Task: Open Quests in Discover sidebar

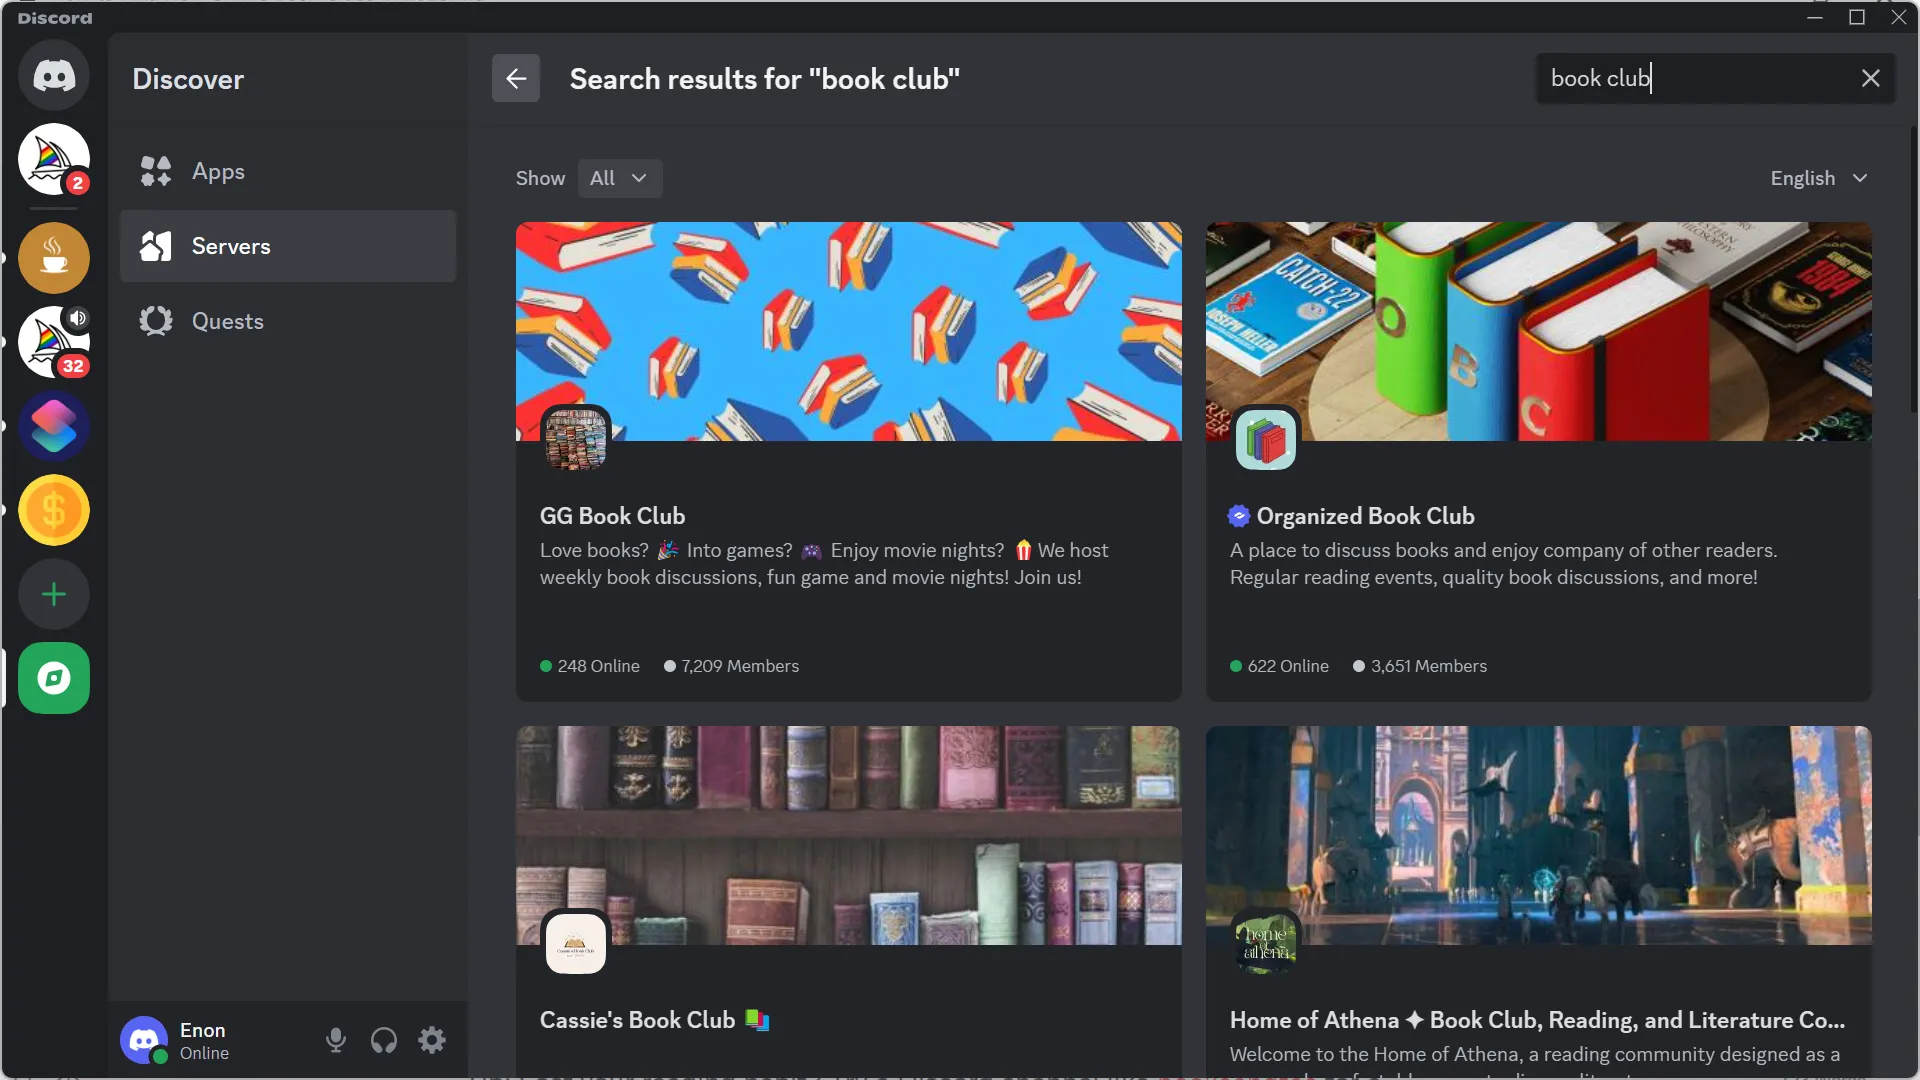Action: 288,321
